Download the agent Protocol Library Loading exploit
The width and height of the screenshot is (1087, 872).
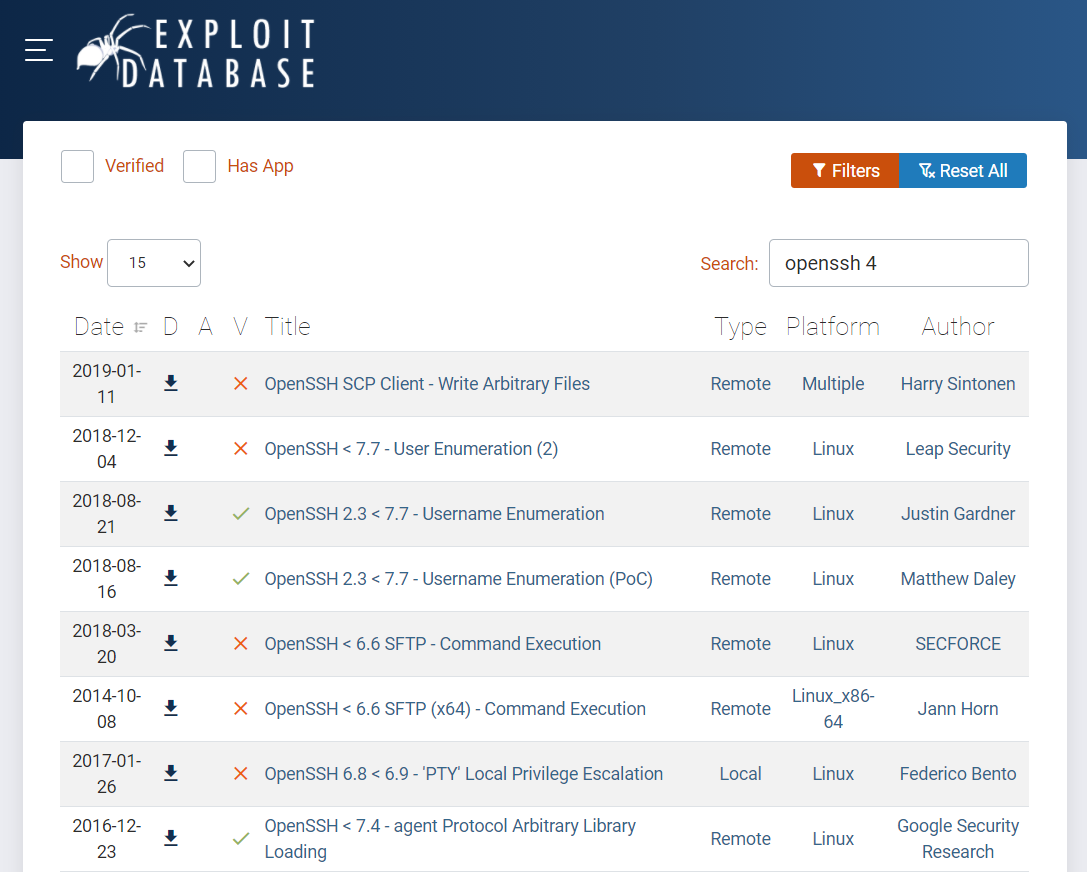coord(171,839)
